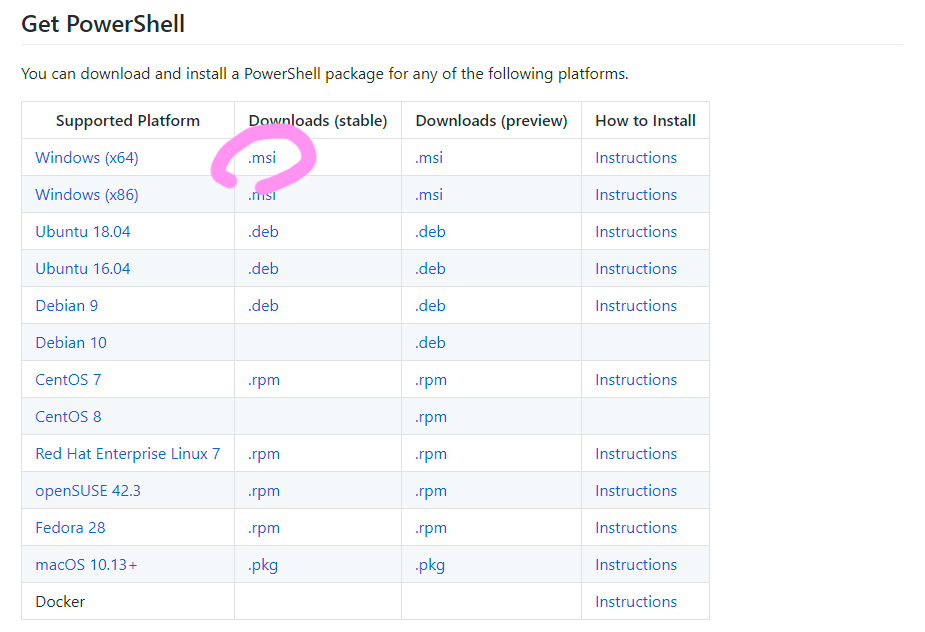Download preview .deb for Debian 10
The height and width of the screenshot is (632, 925).
click(x=430, y=343)
